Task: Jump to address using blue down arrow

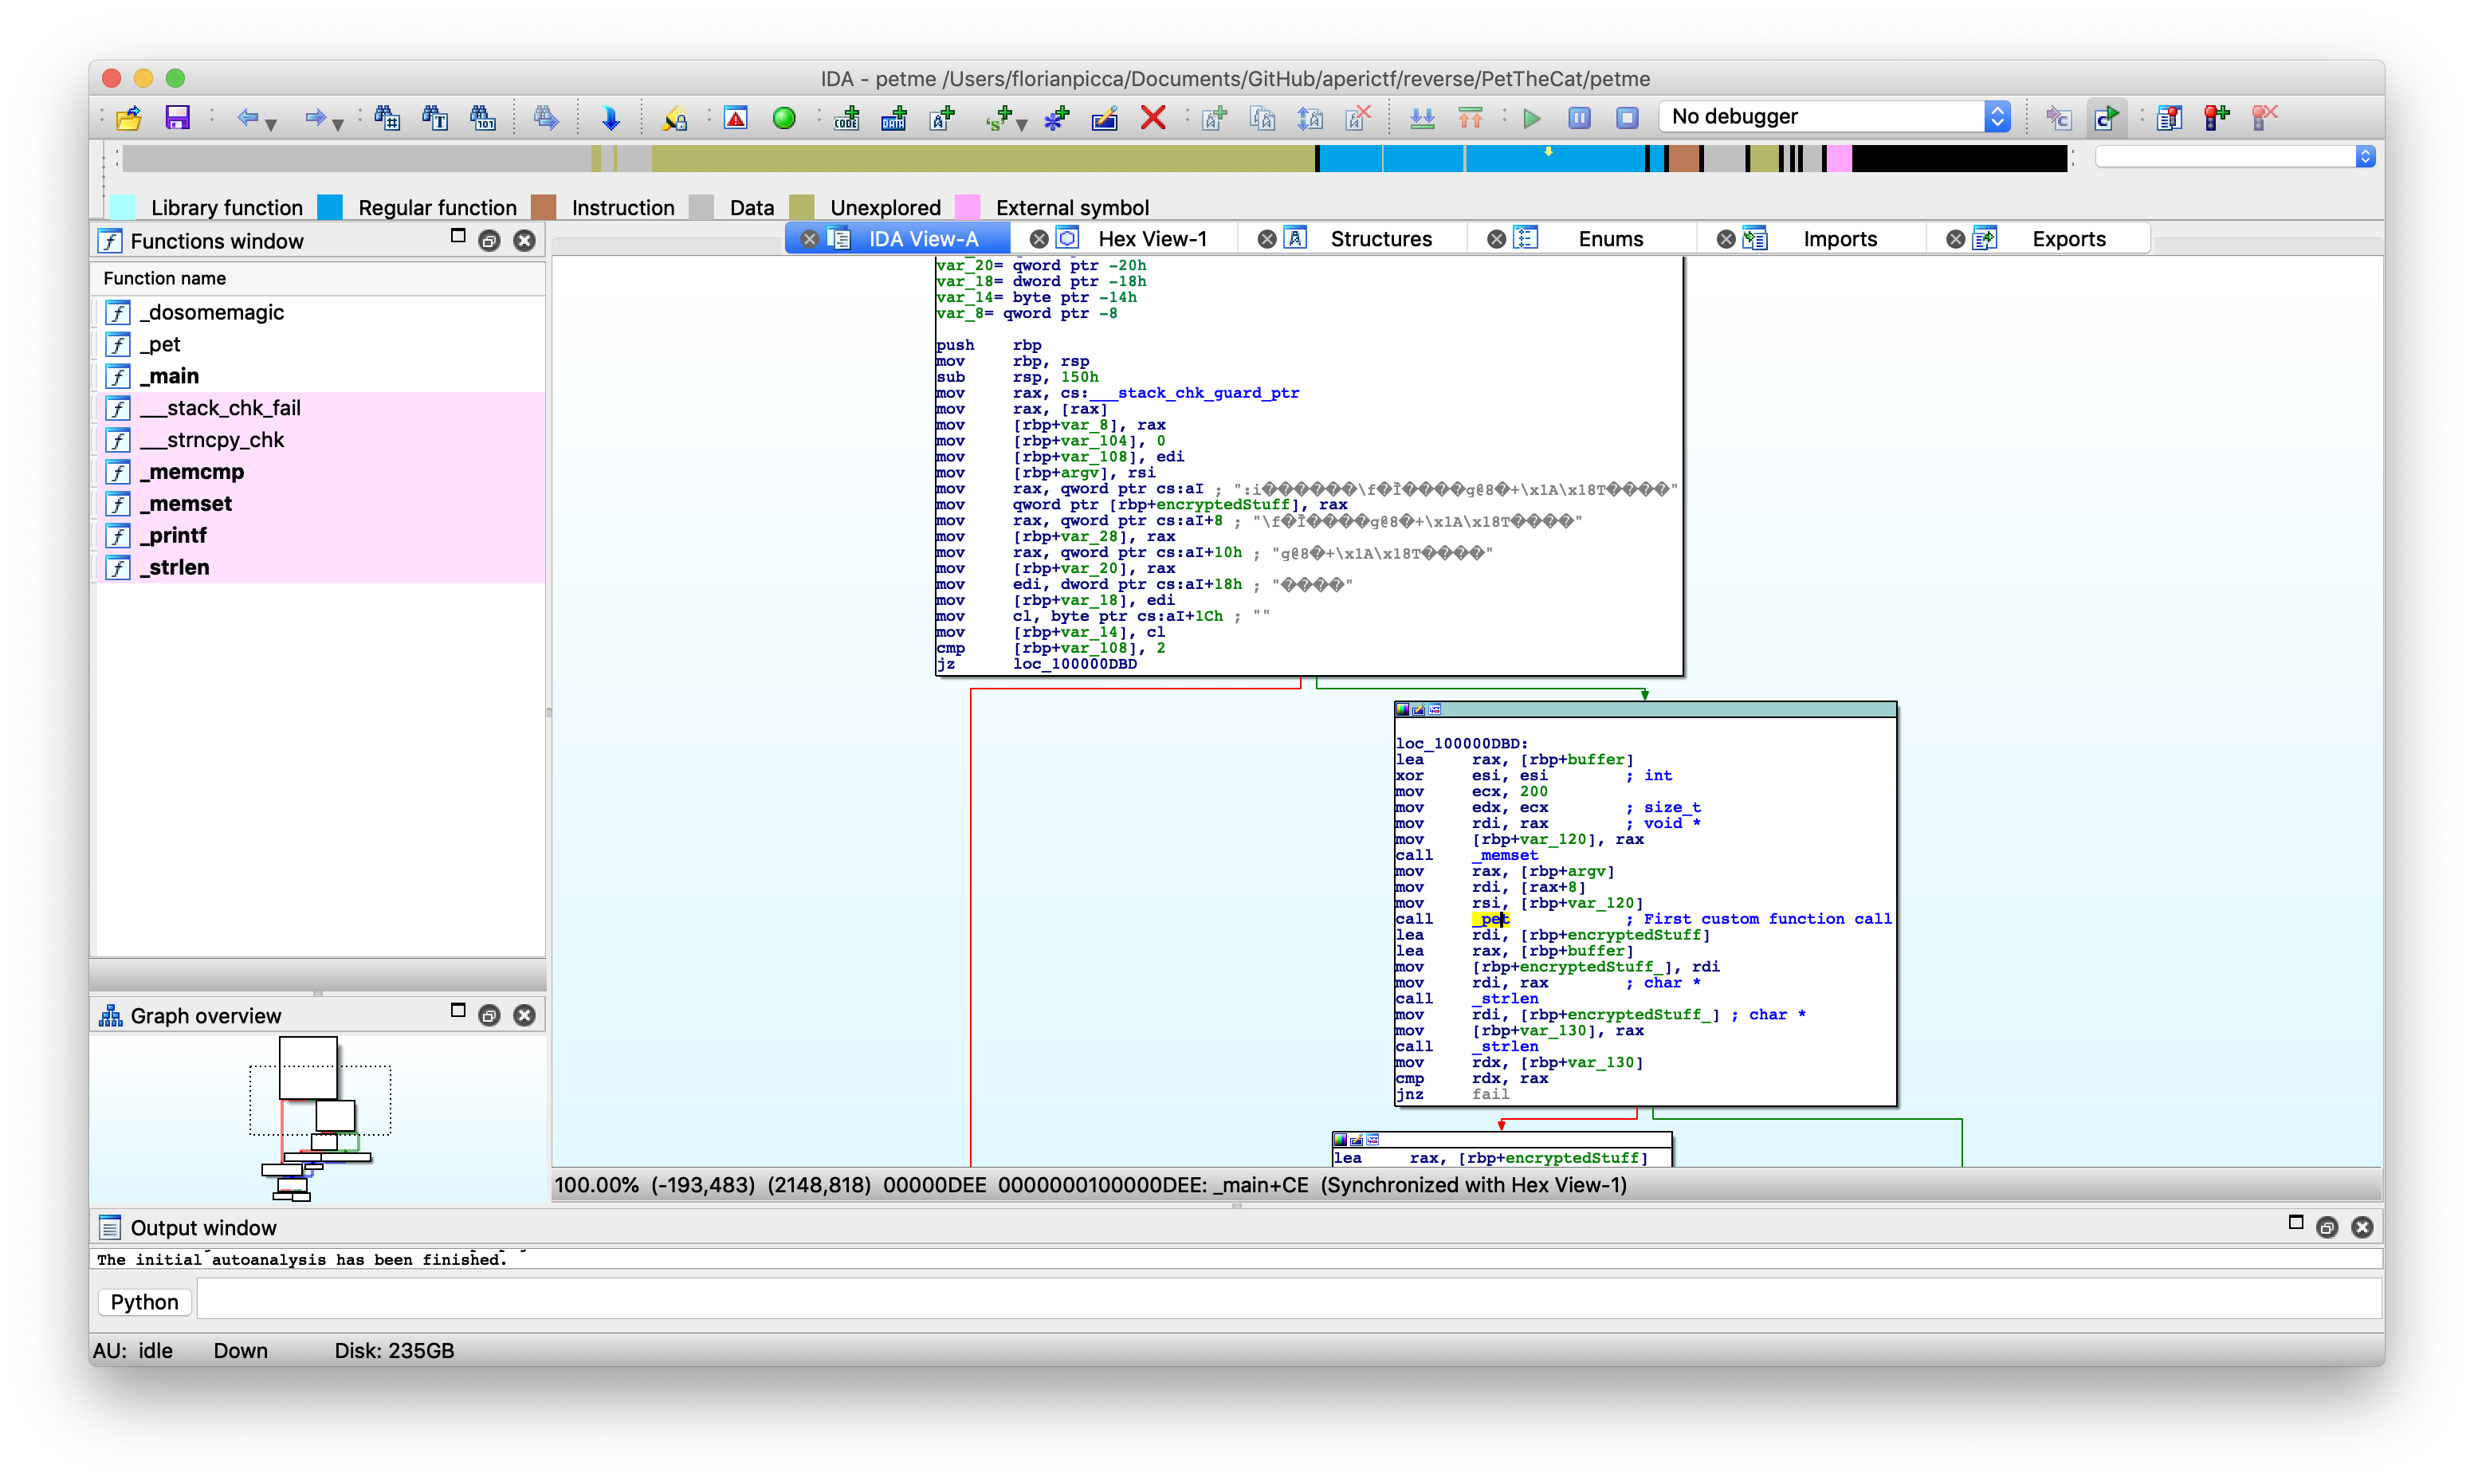Action: click(x=610, y=118)
